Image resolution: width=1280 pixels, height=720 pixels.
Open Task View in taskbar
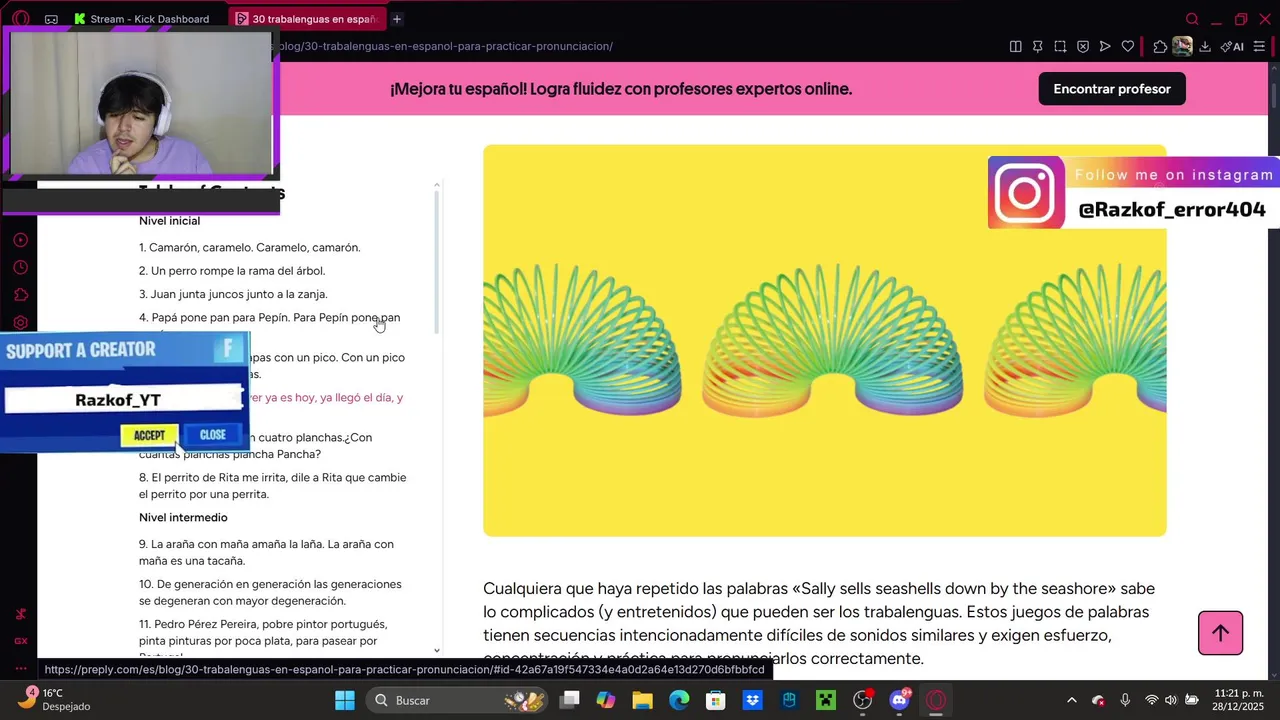click(570, 700)
